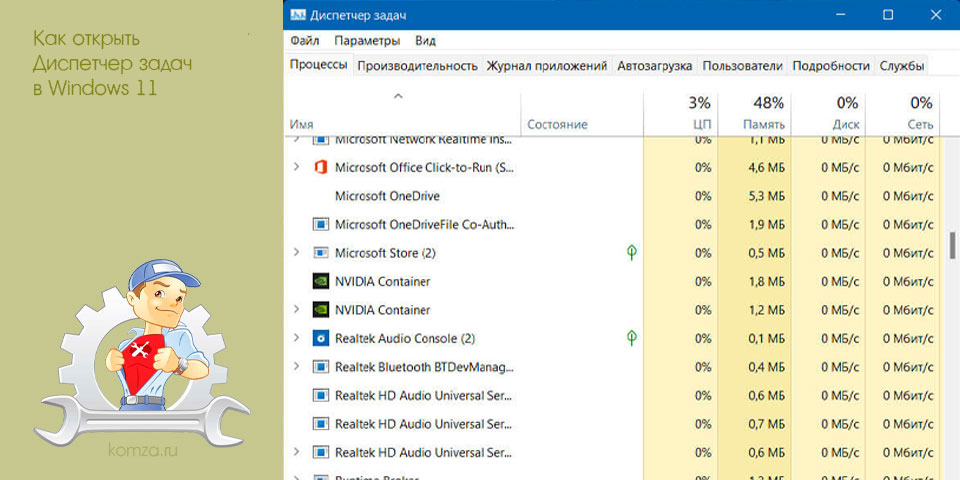Switch to the Службы tab
The height and width of the screenshot is (480, 960).
click(x=902, y=66)
